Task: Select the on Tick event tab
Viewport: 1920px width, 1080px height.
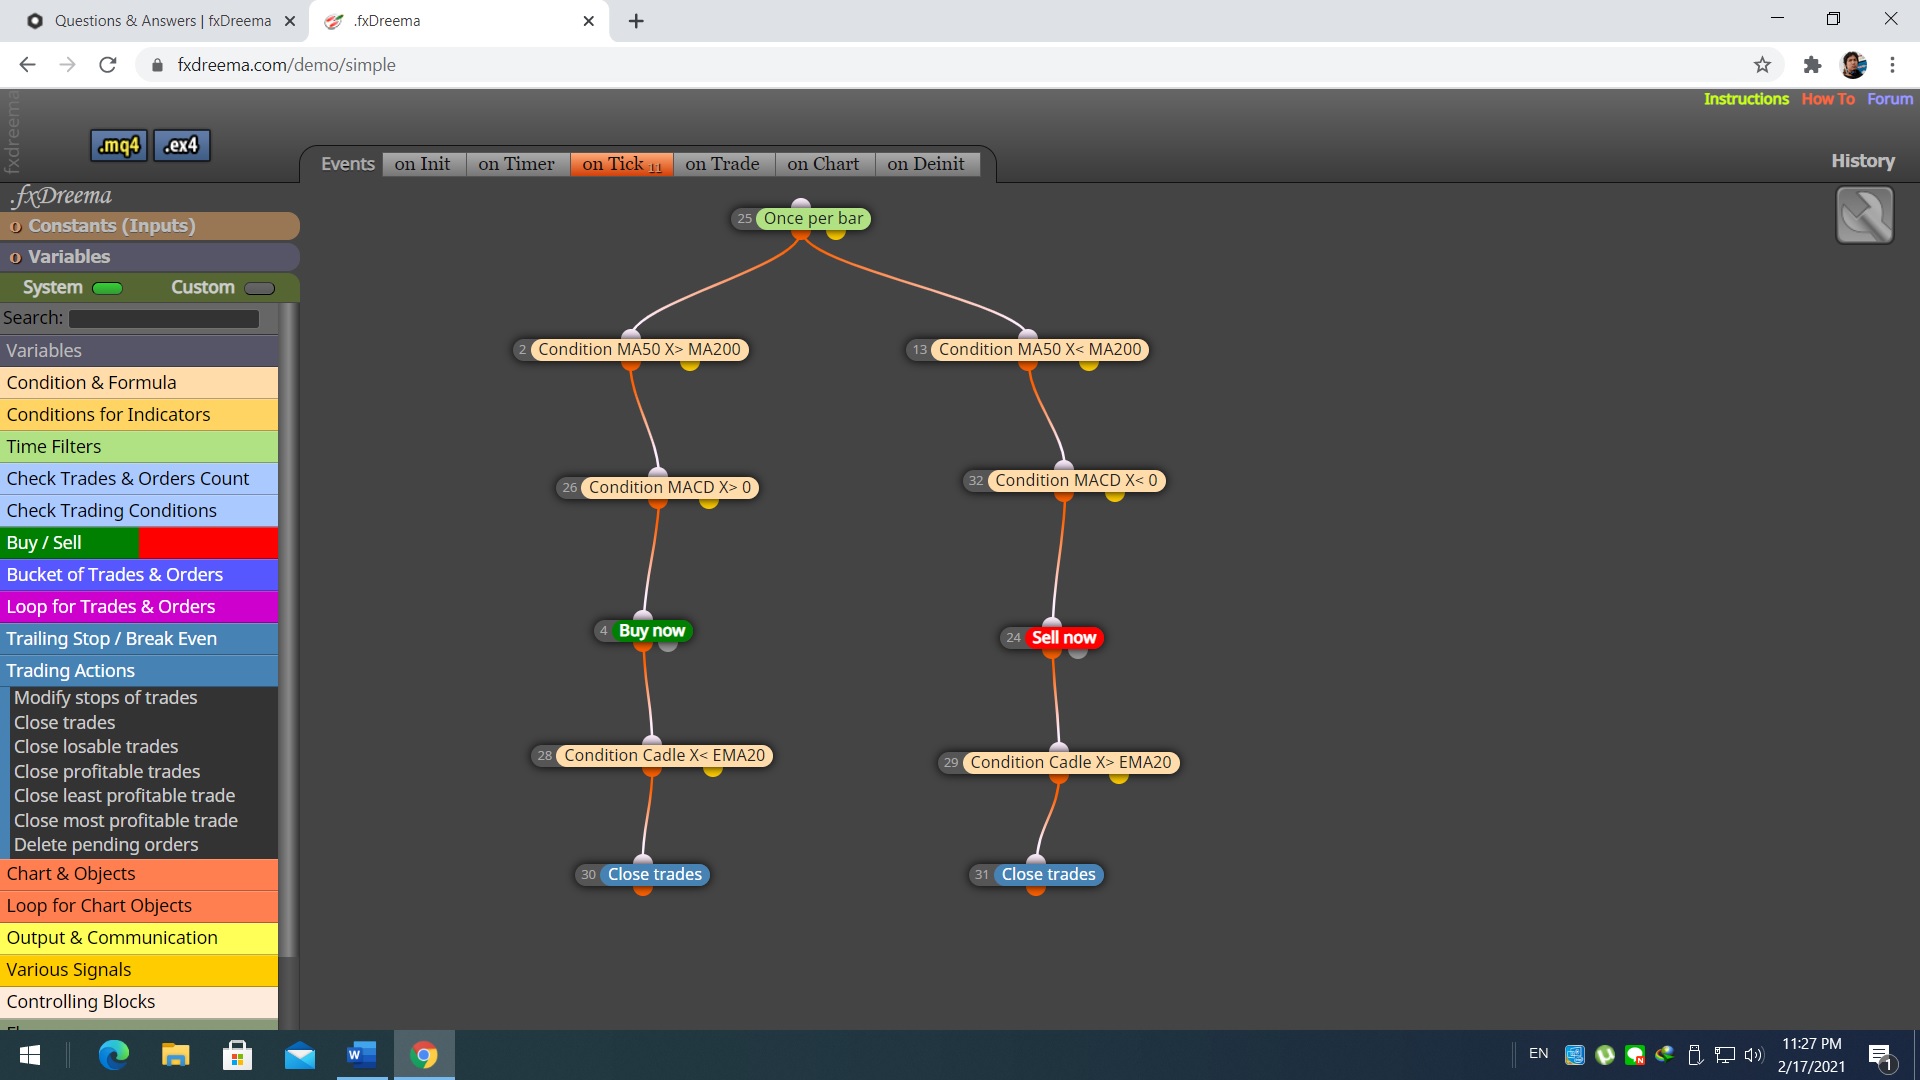Action: tap(621, 164)
